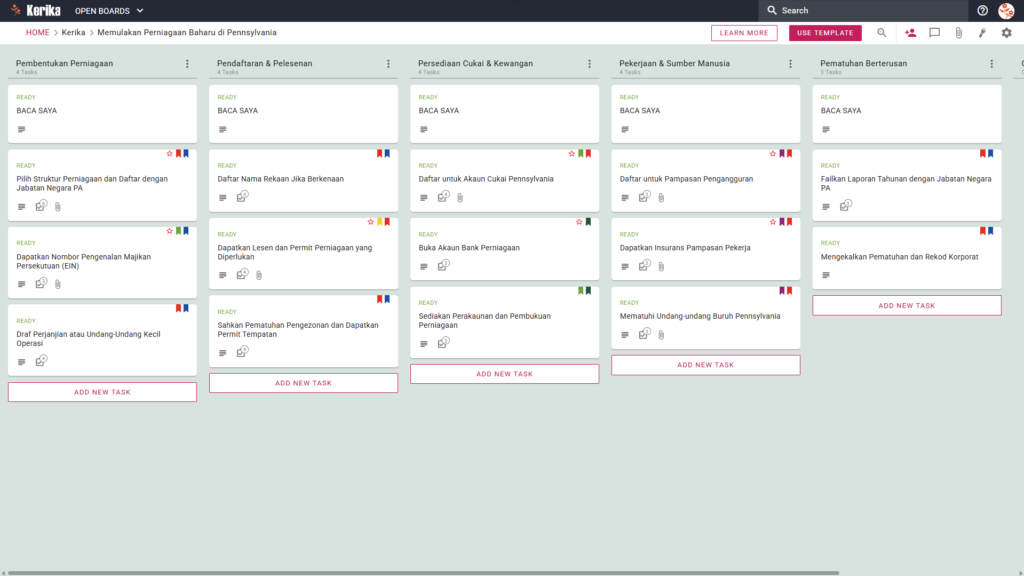Open Persediaan Cukai & Kewangan column menu
This screenshot has height=576, width=1024.
click(590, 64)
